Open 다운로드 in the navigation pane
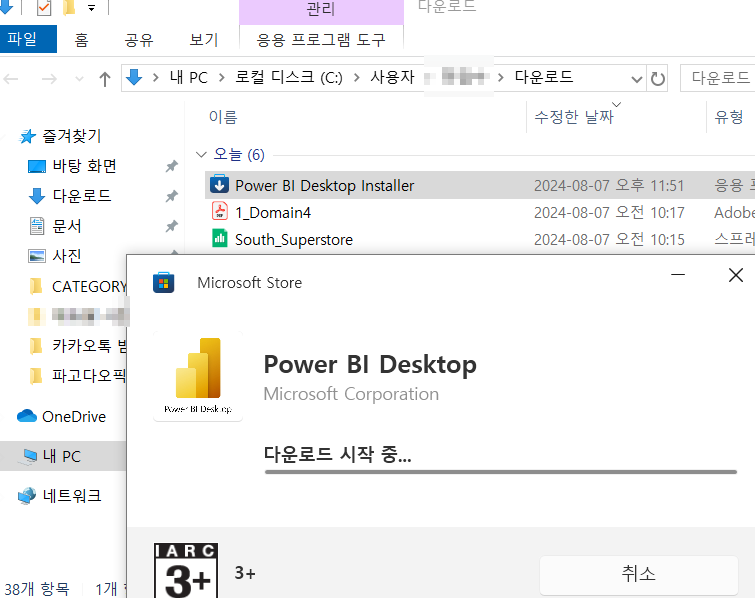Viewport: 755px width, 598px height. (x=82, y=196)
